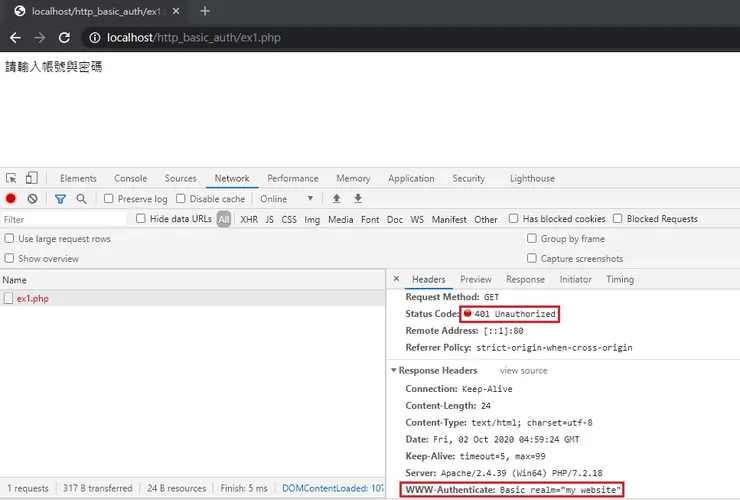The width and height of the screenshot is (740, 500).
Task: Close the request details pane
Action: point(397,280)
